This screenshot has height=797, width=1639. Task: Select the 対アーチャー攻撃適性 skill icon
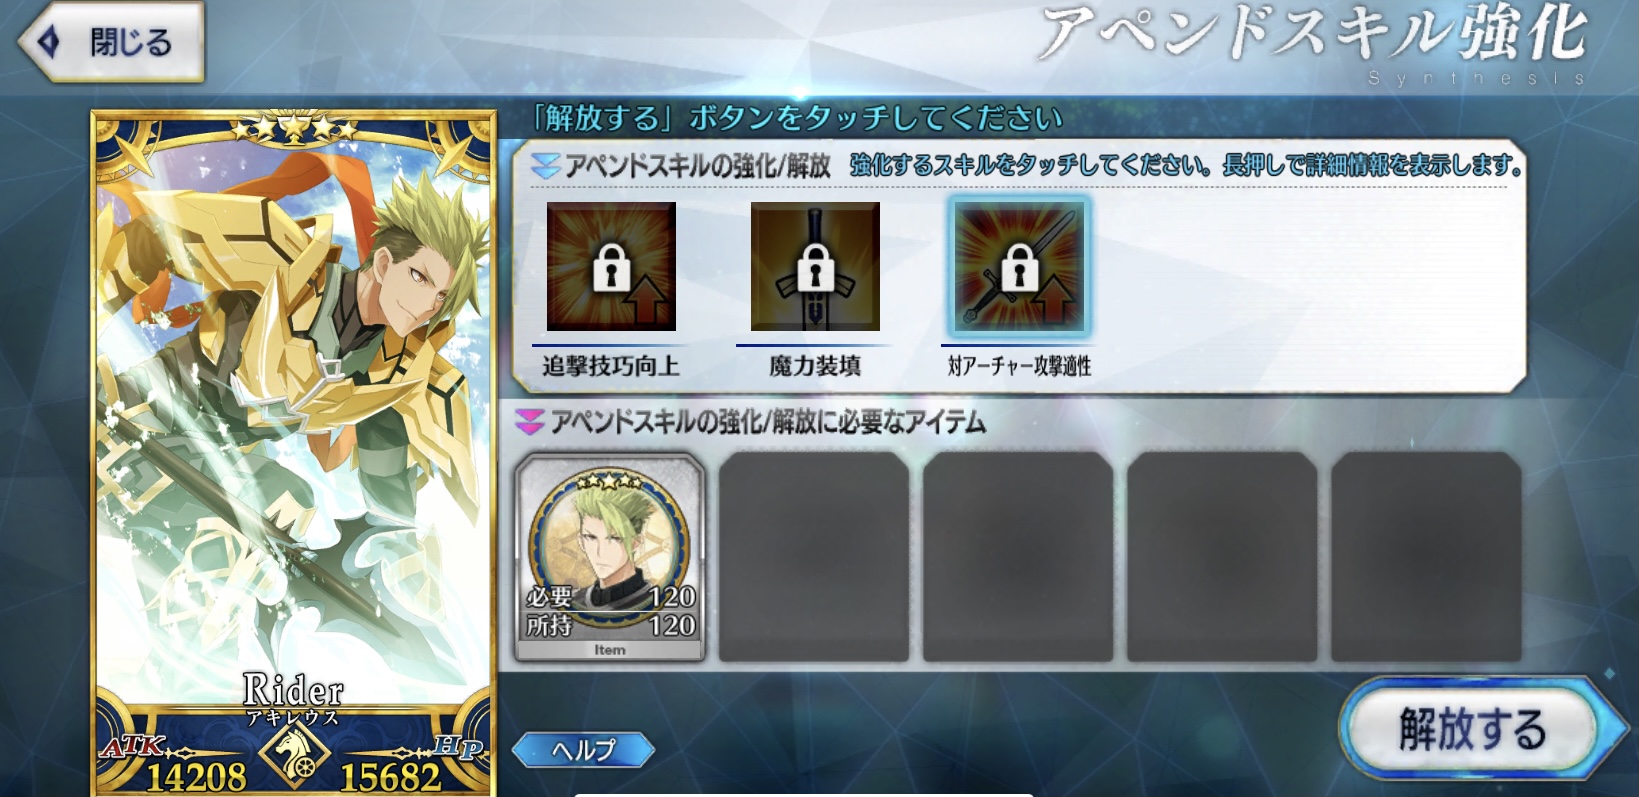(1019, 266)
